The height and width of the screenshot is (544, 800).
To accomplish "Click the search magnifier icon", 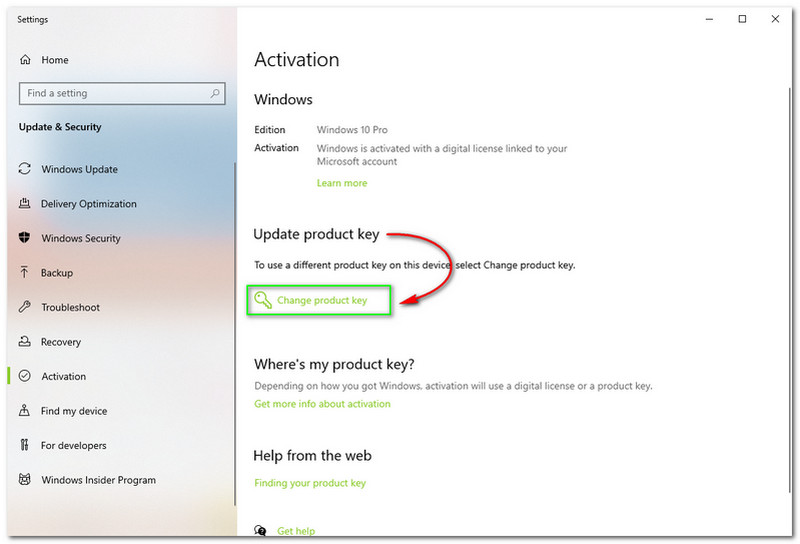I will (214, 93).
